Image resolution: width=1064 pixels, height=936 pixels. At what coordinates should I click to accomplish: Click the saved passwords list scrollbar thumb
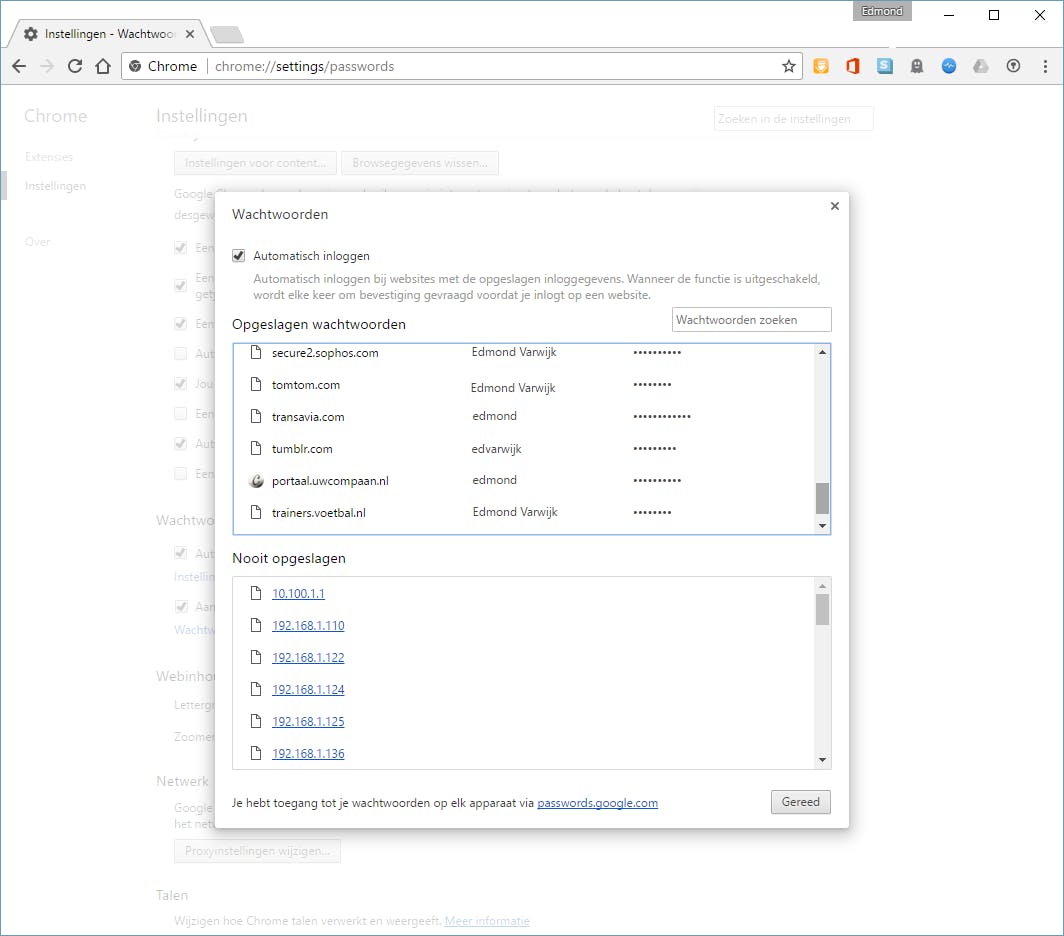[822, 498]
